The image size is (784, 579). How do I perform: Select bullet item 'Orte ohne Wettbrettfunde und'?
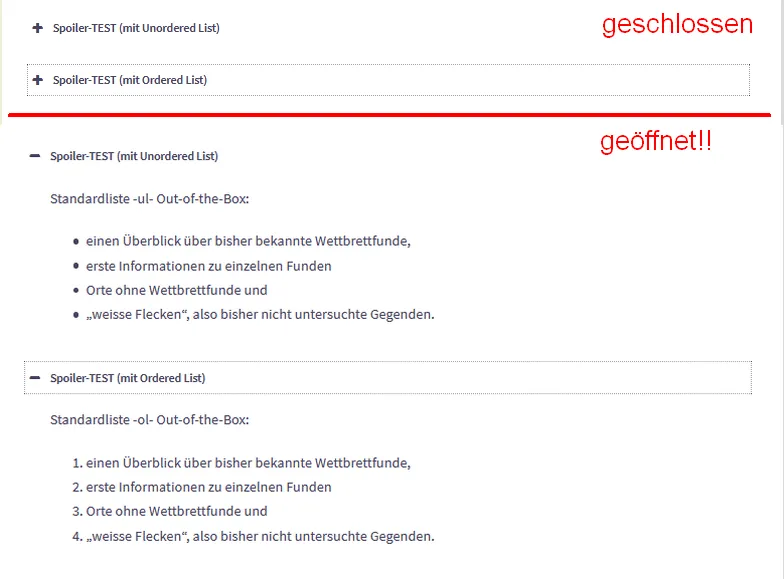pos(176,290)
